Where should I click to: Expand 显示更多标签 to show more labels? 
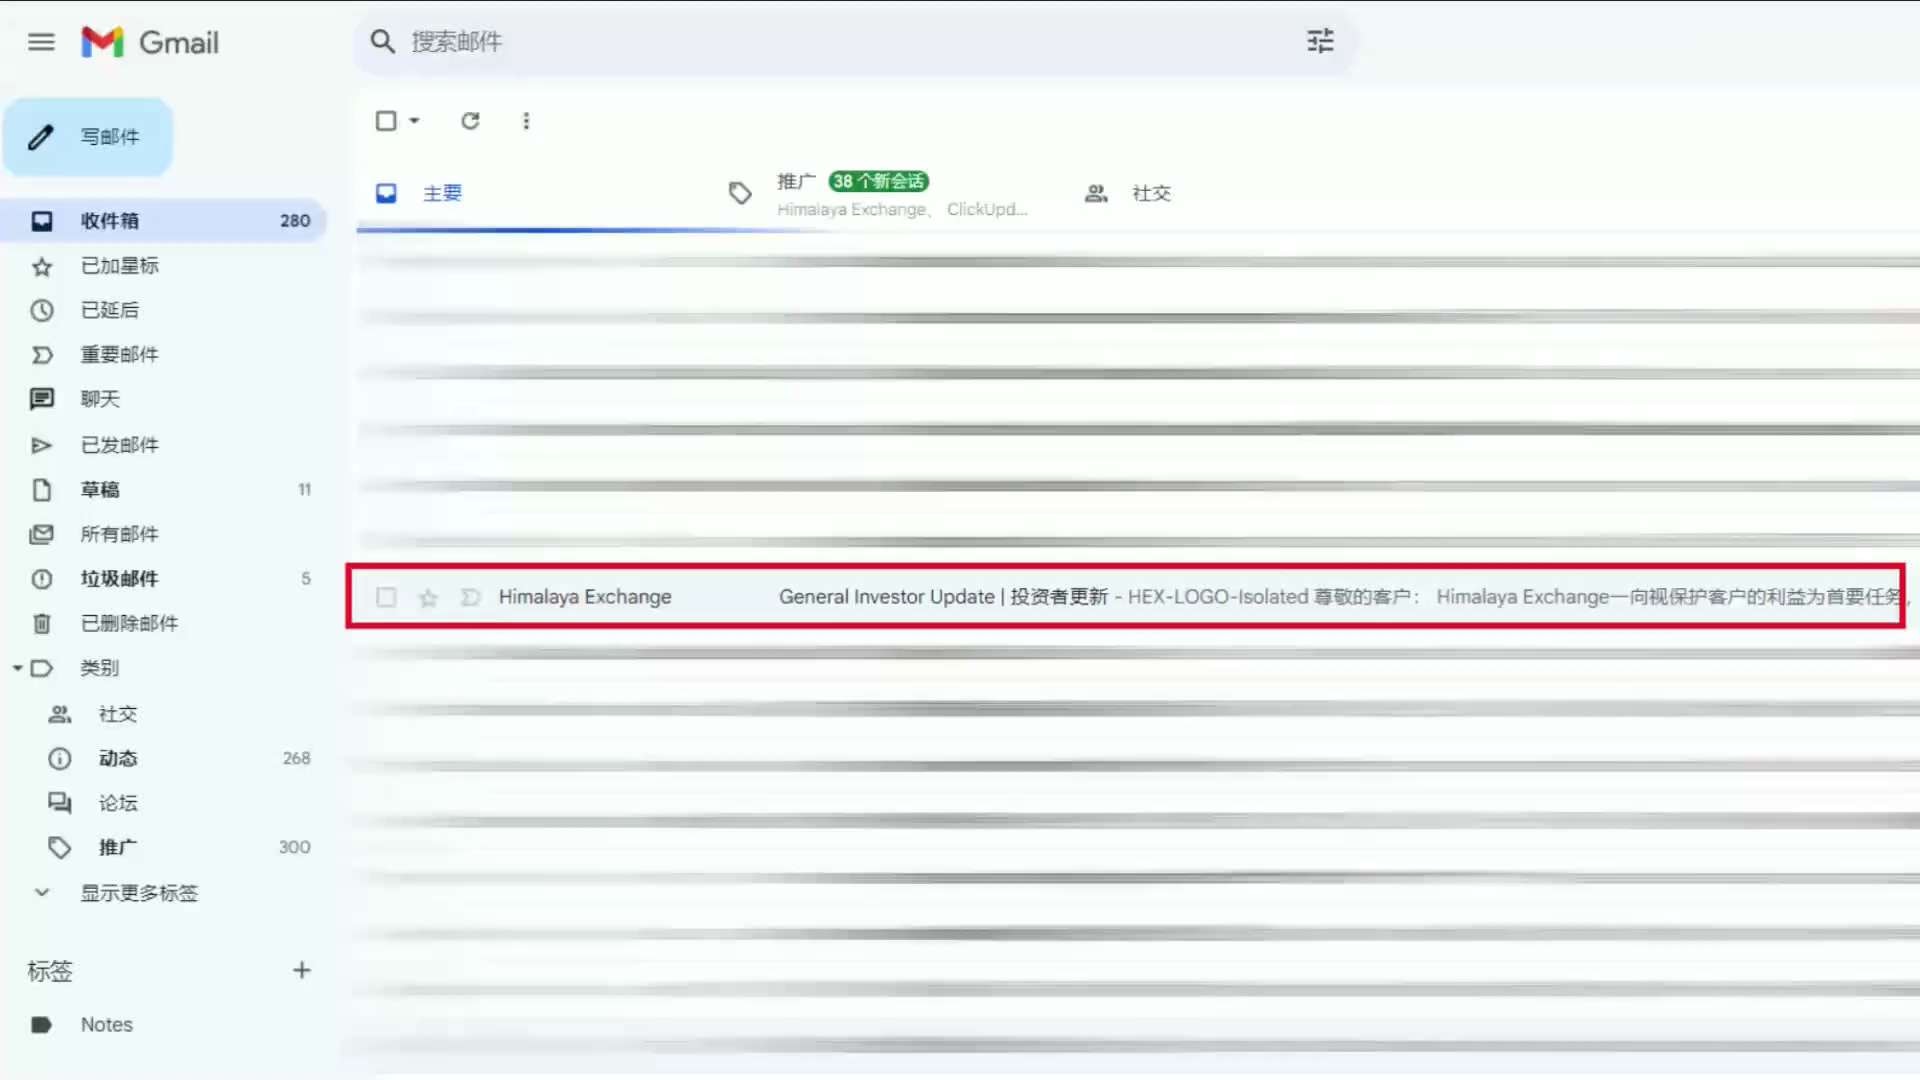click(x=139, y=892)
